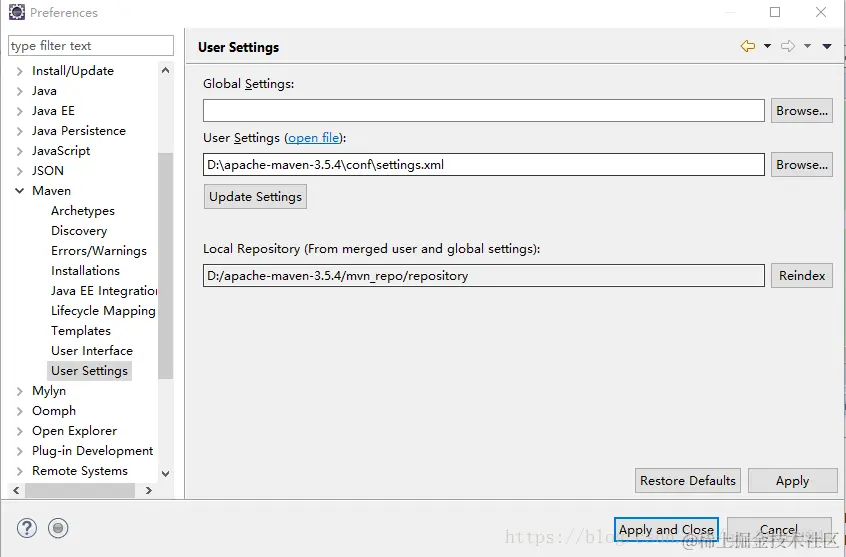Image resolution: width=846 pixels, height=557 pixels.
Task: Click the User Settings path field
Action: pos(484,165)
